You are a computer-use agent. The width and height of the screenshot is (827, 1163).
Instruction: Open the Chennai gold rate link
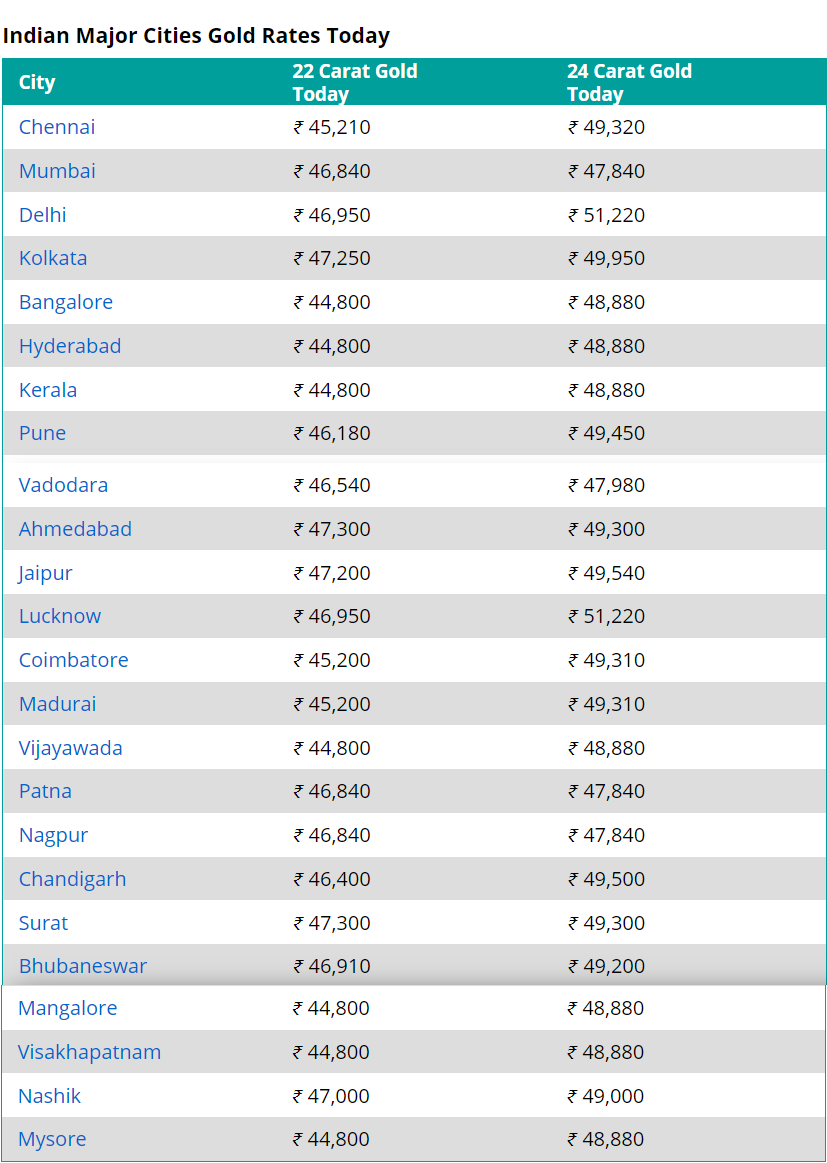click(57, 127)
